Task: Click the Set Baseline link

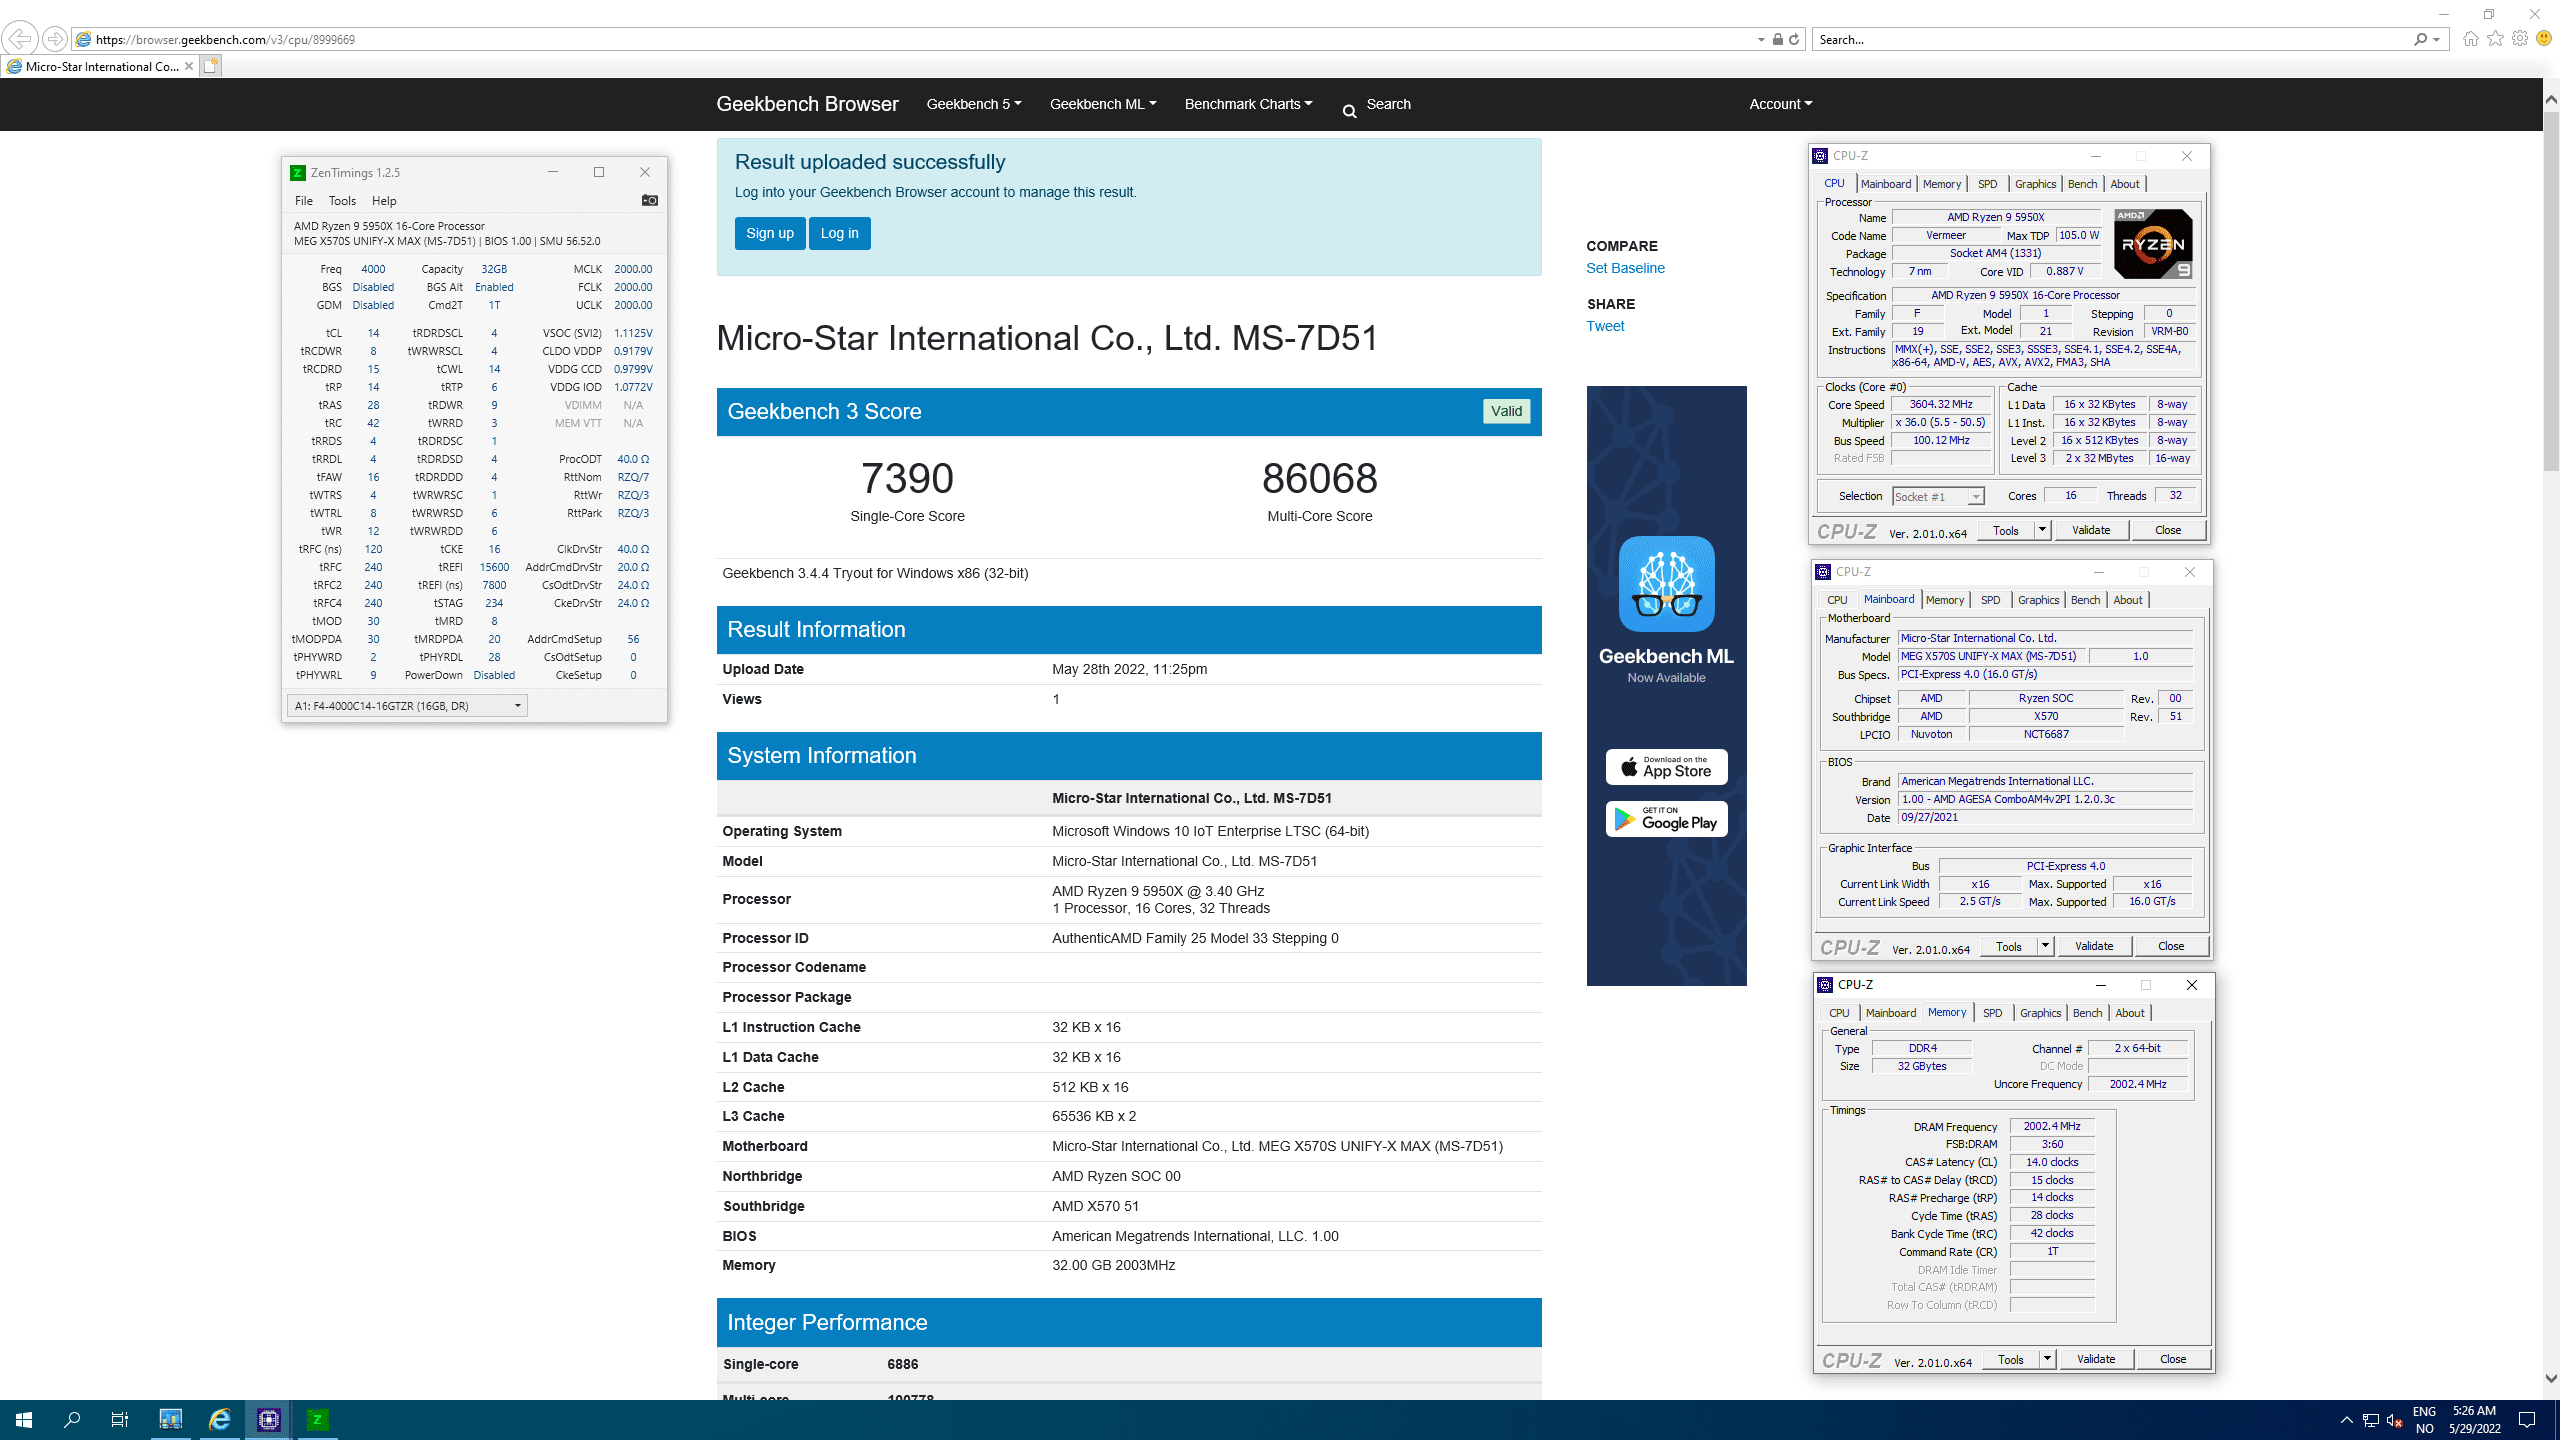Action: coord(1625,268)
